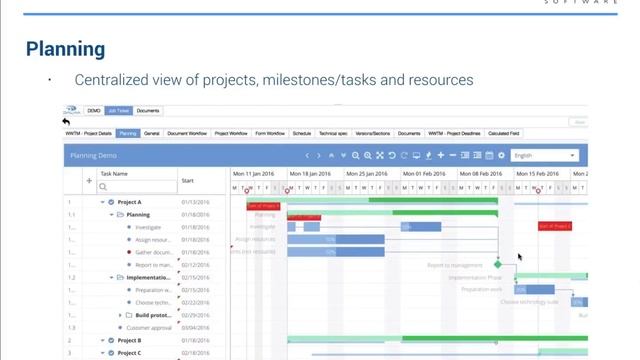Image resolution: width=640 pixels, height=360 pixels.
Task: Select the Versions/Sections tab
Action: click(373, 133)
